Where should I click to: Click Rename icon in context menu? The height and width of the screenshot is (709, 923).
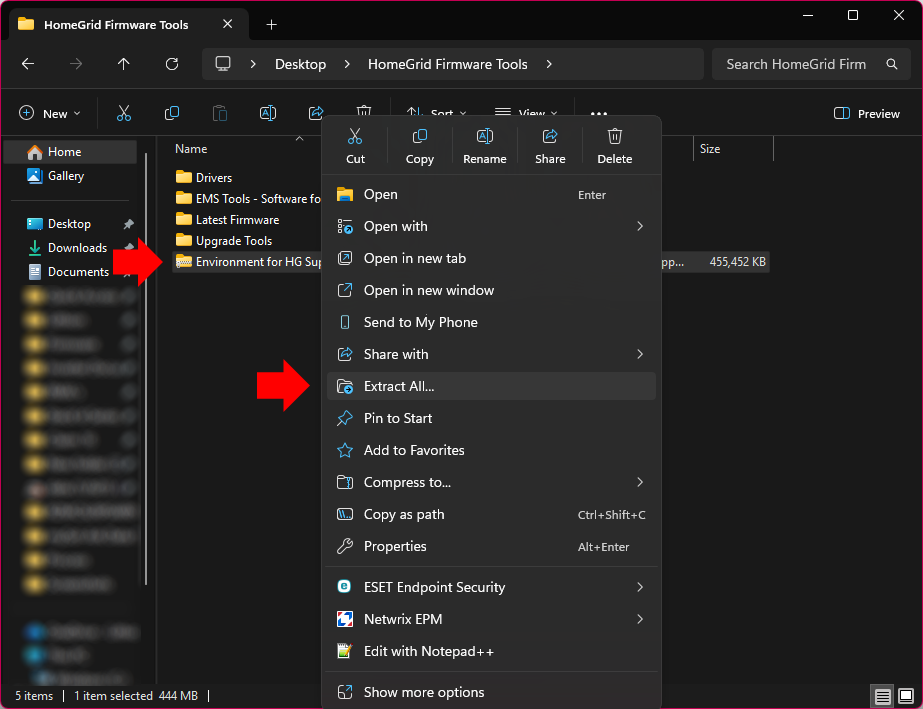point(484,146)
